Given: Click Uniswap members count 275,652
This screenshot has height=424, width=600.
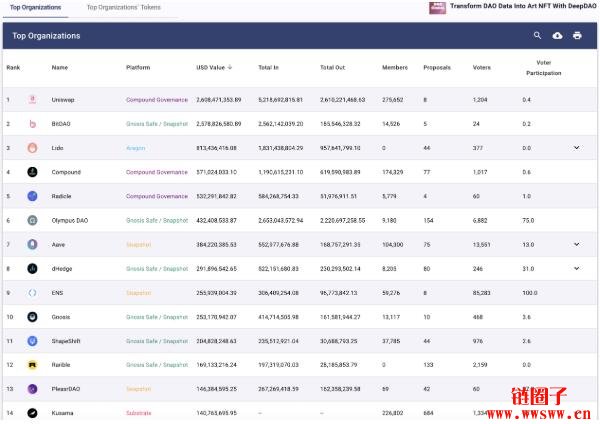Looking at the screenshot, I should tap(393, 99).
